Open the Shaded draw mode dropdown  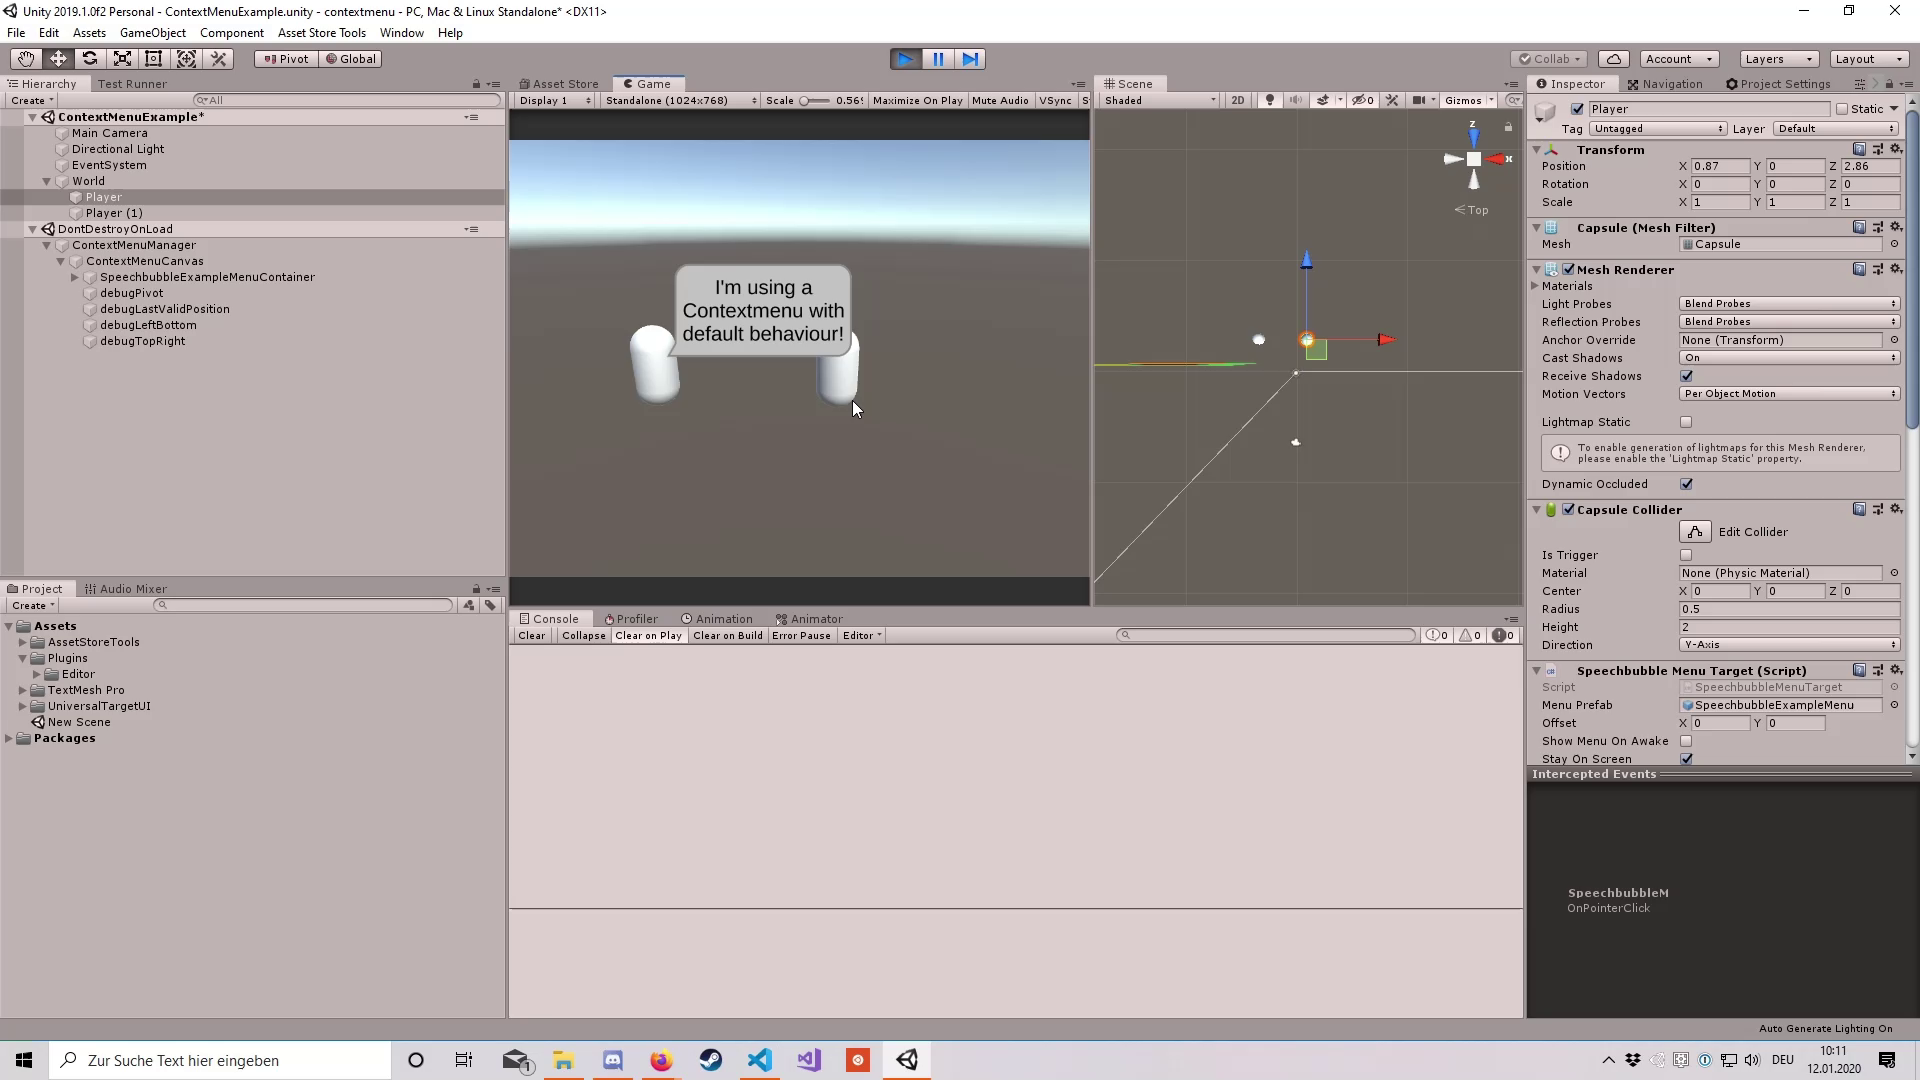coord(1160,100)
